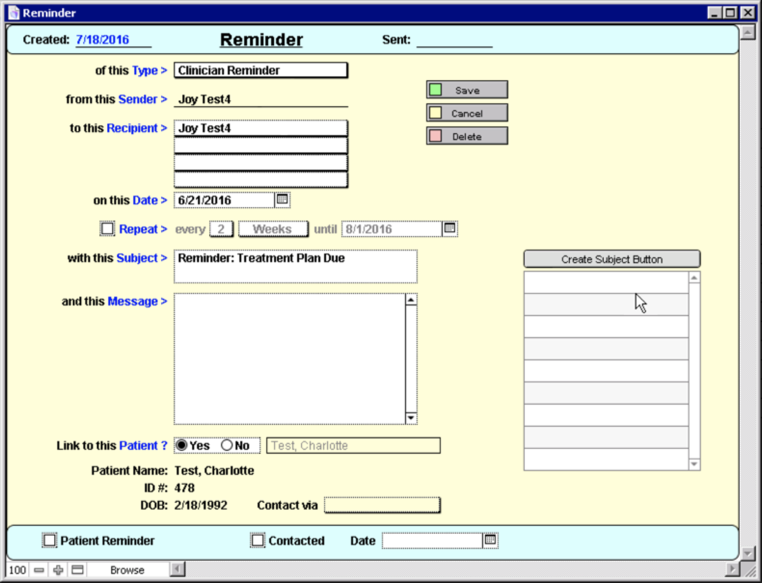Click the yellow Cancel button

[467, 113]
